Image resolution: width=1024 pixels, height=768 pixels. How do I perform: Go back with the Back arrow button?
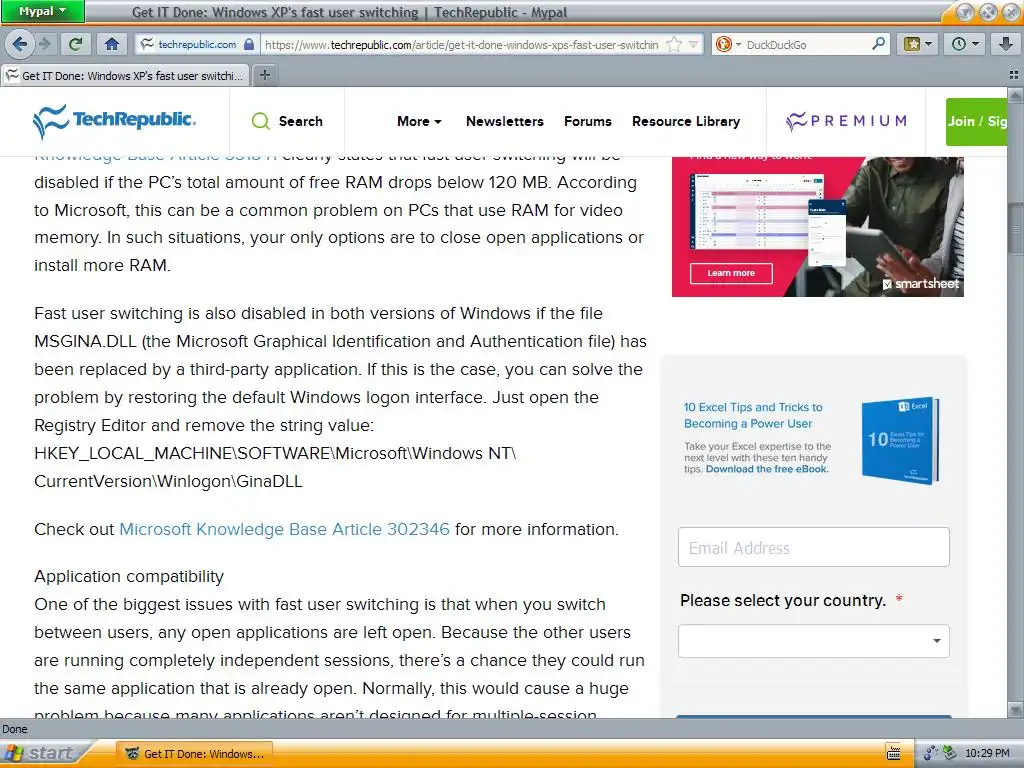coord(20,44)
